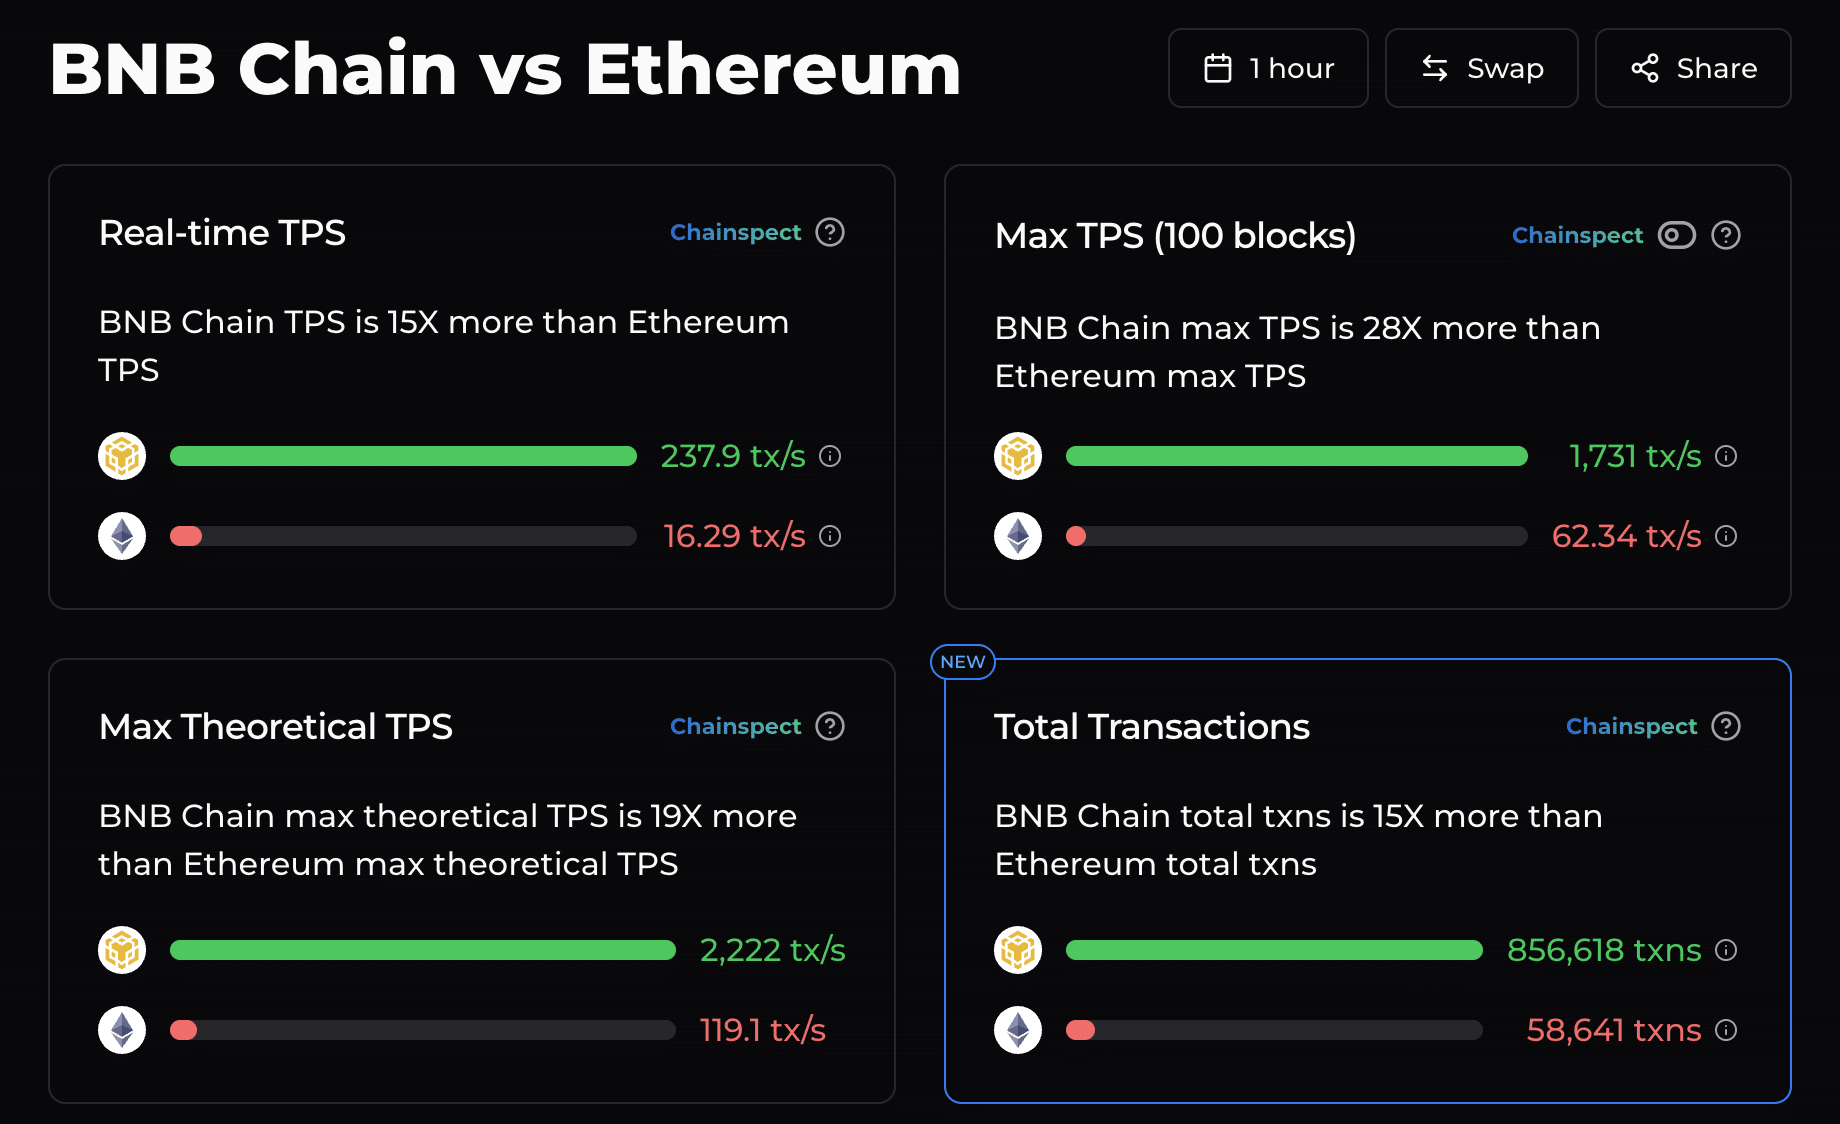Click help icon on Max TPS card

coord(1726,235)
